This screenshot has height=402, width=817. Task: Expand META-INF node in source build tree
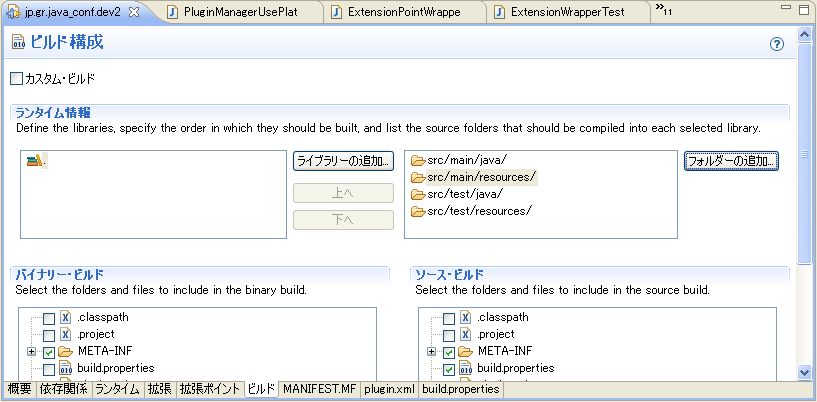[431, 352]
